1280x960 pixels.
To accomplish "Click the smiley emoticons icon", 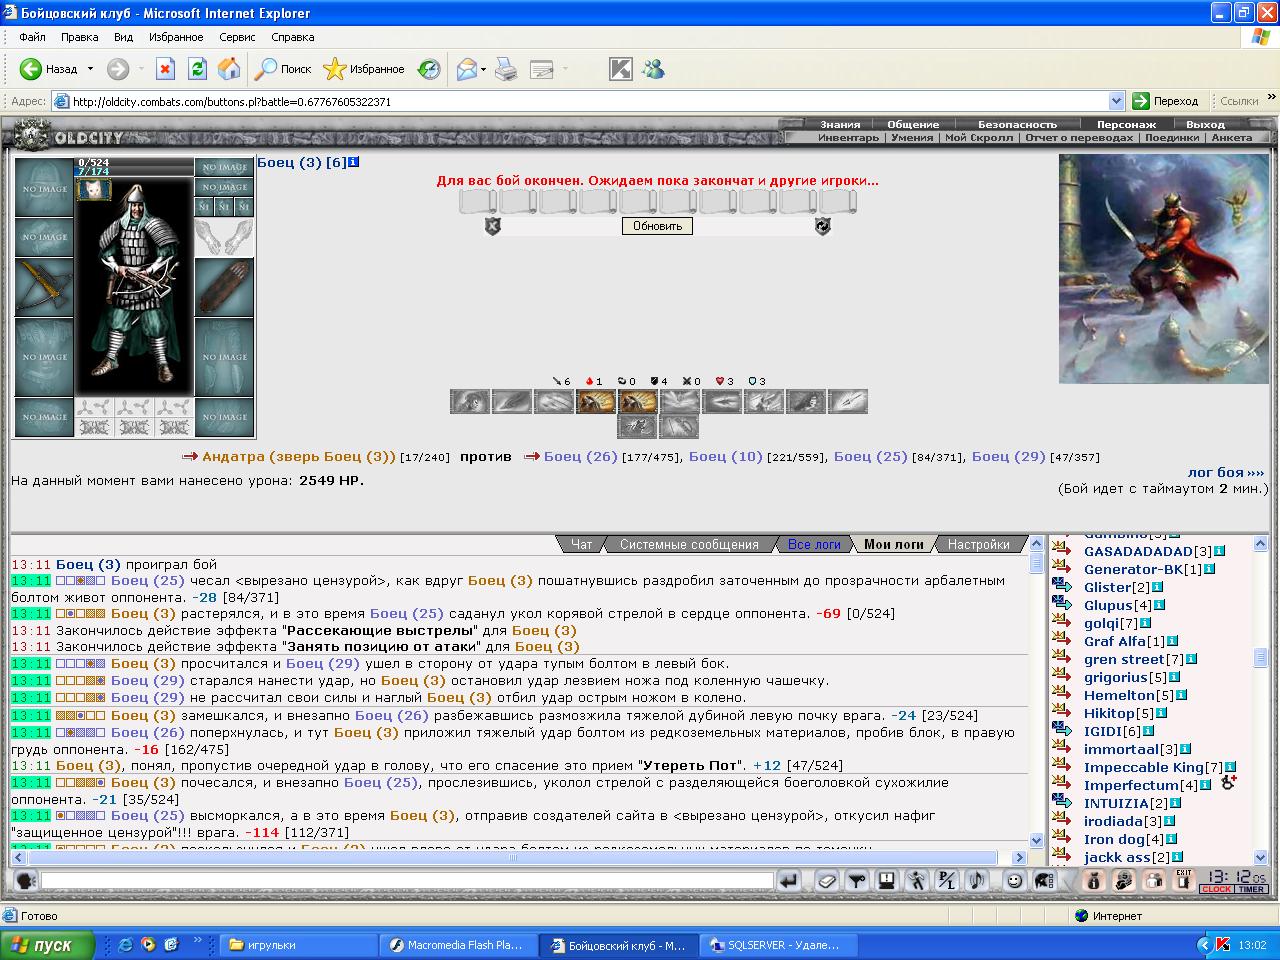I will click(1015, 881).
